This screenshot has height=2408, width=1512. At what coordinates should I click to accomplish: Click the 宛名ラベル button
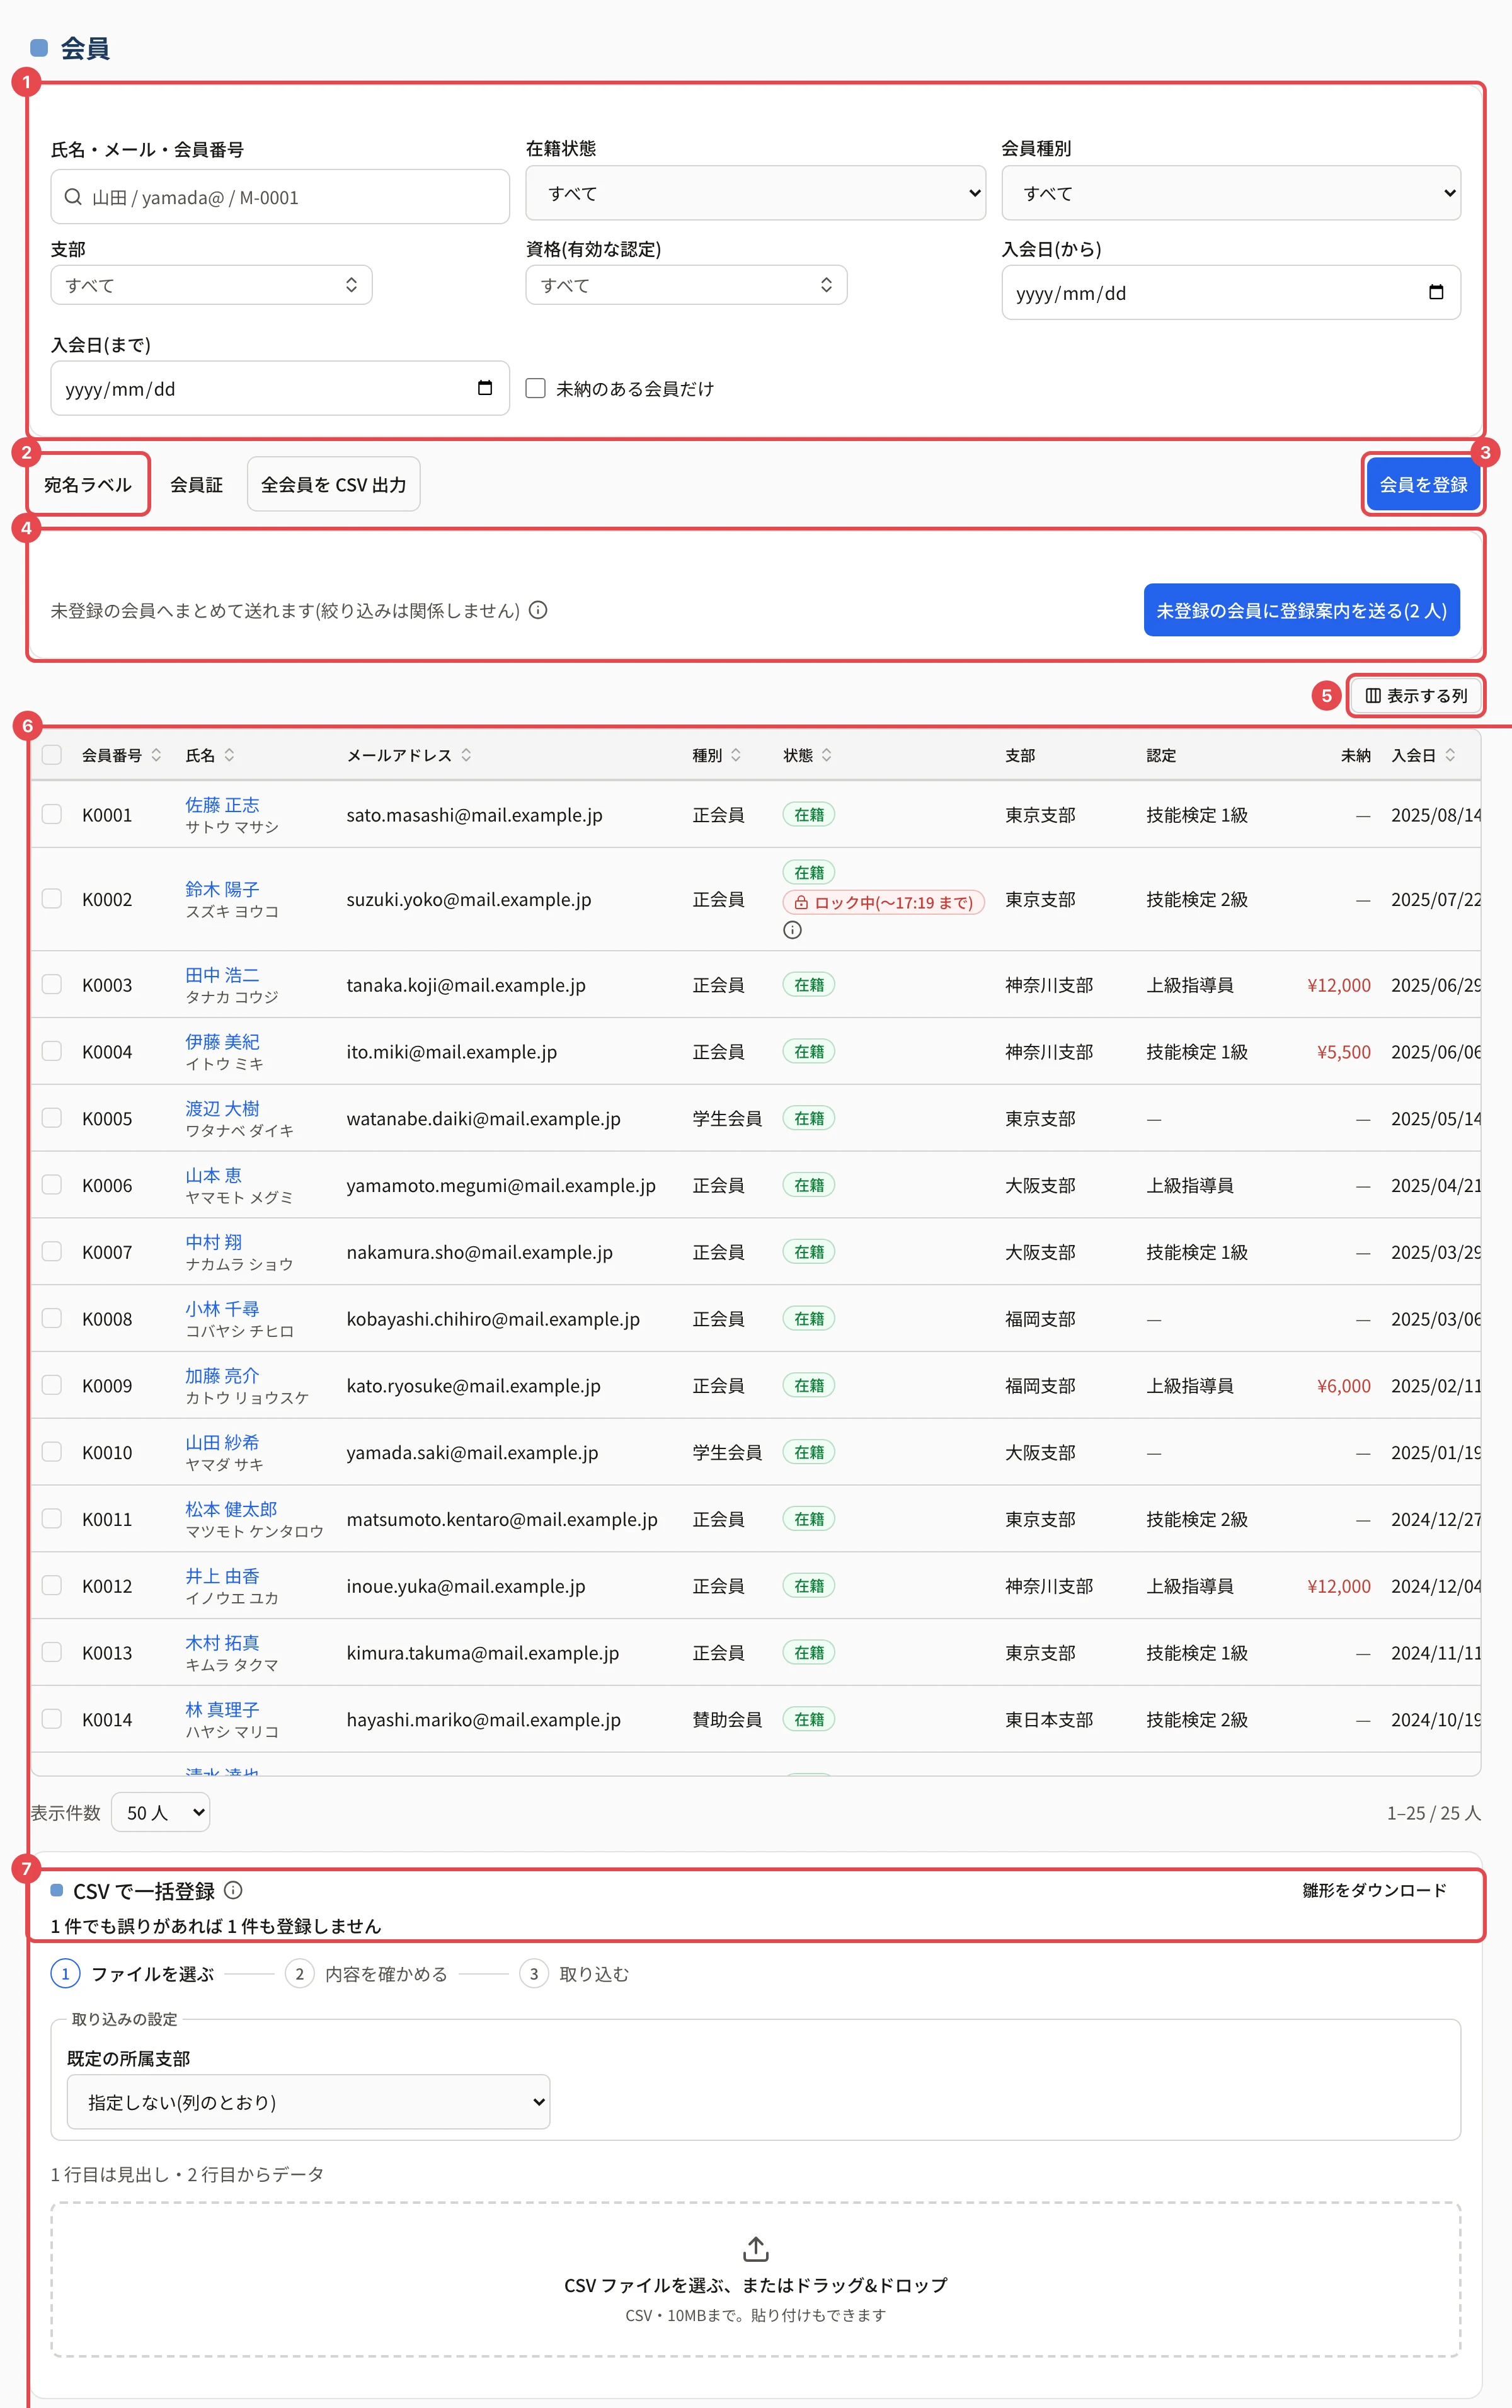(x=88, y=484)
